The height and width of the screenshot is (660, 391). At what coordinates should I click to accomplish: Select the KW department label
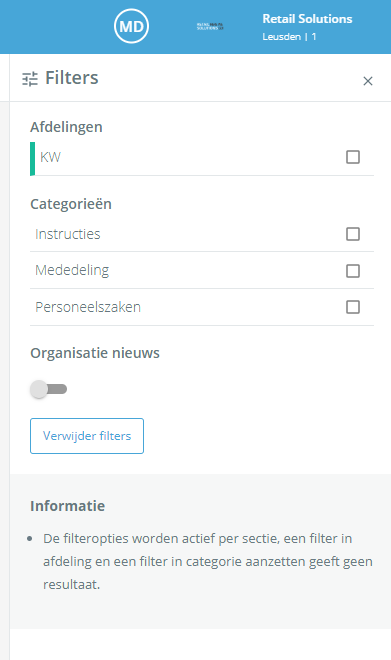50,157
